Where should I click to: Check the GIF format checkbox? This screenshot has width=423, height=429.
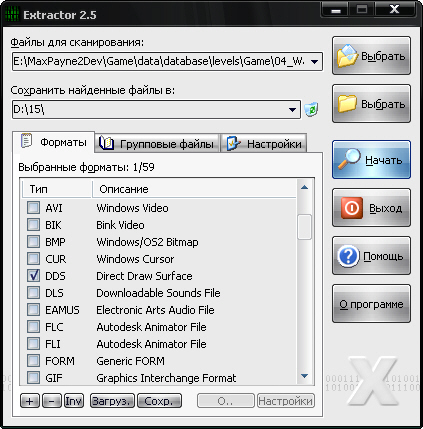33,378
